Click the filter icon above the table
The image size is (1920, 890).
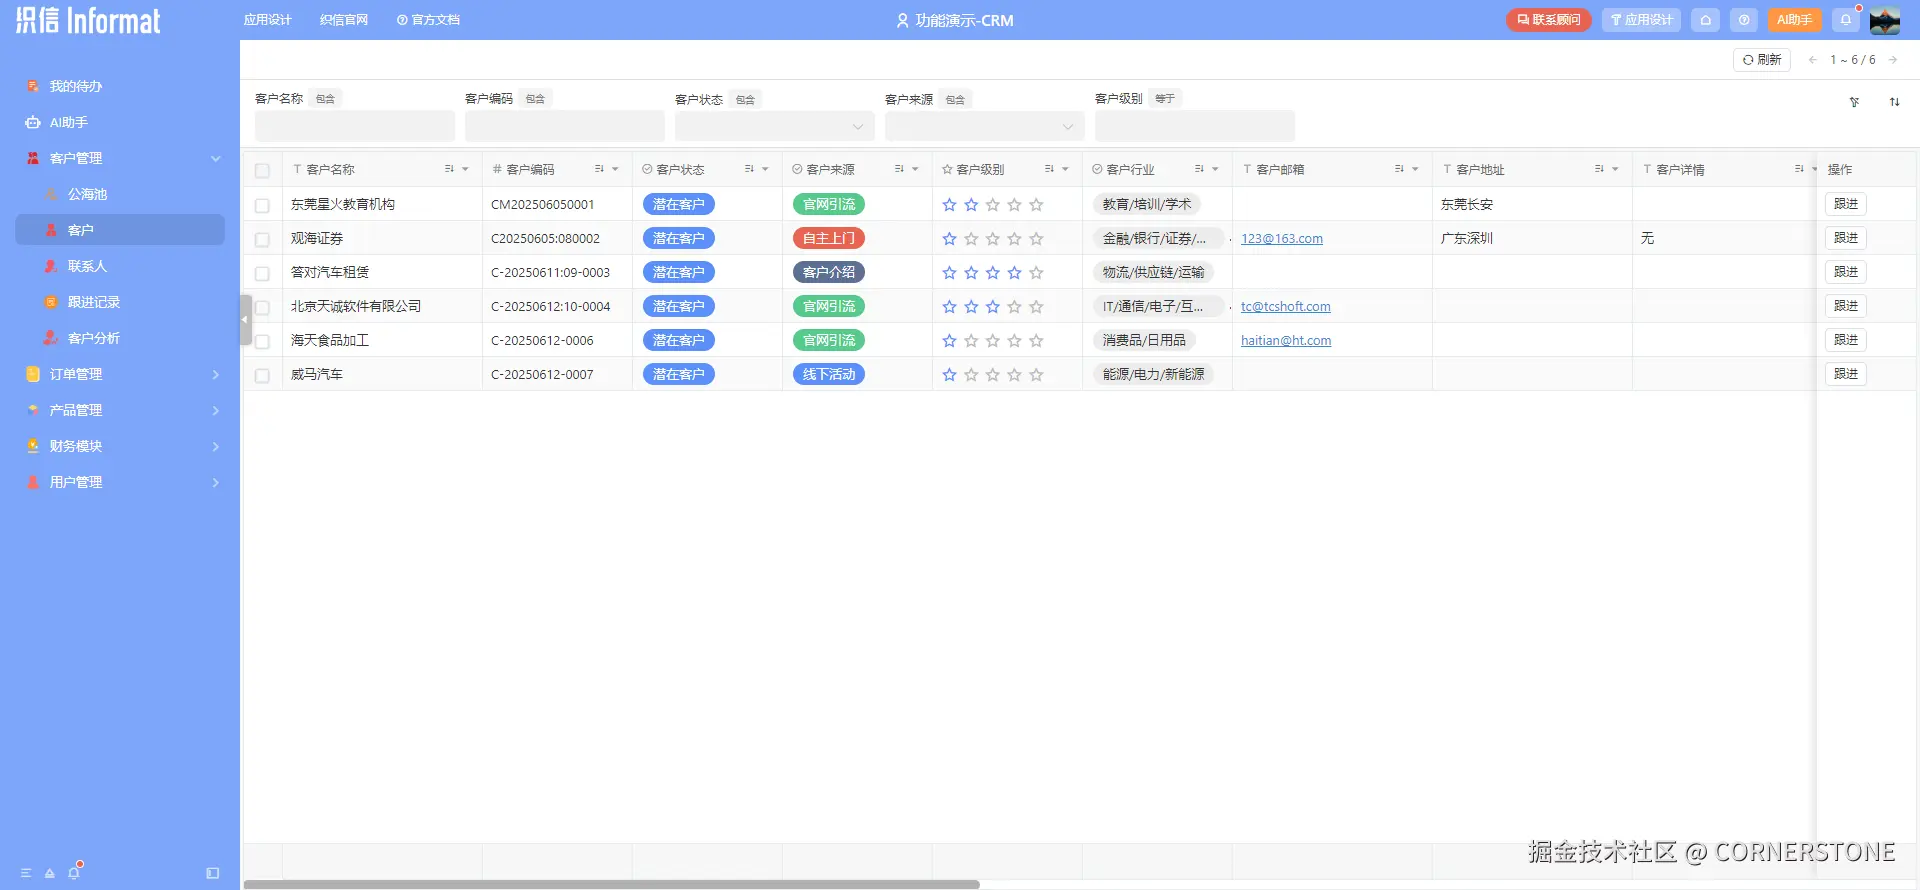coord(1854,102)
